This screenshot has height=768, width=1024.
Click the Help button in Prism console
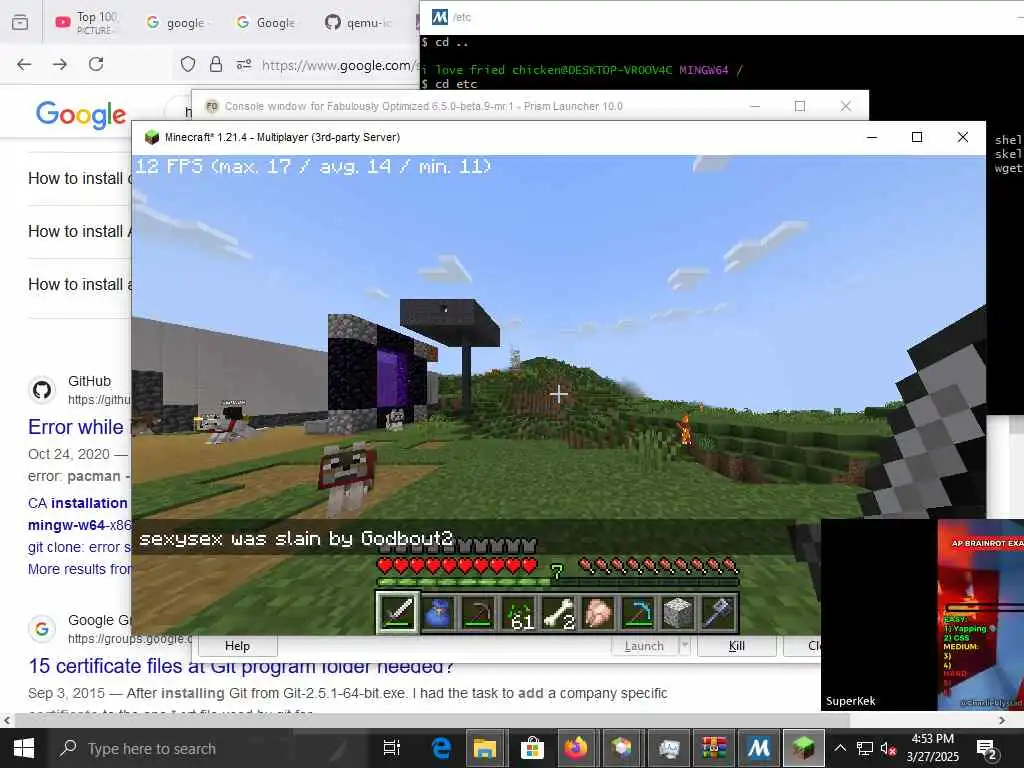point(238,646)
